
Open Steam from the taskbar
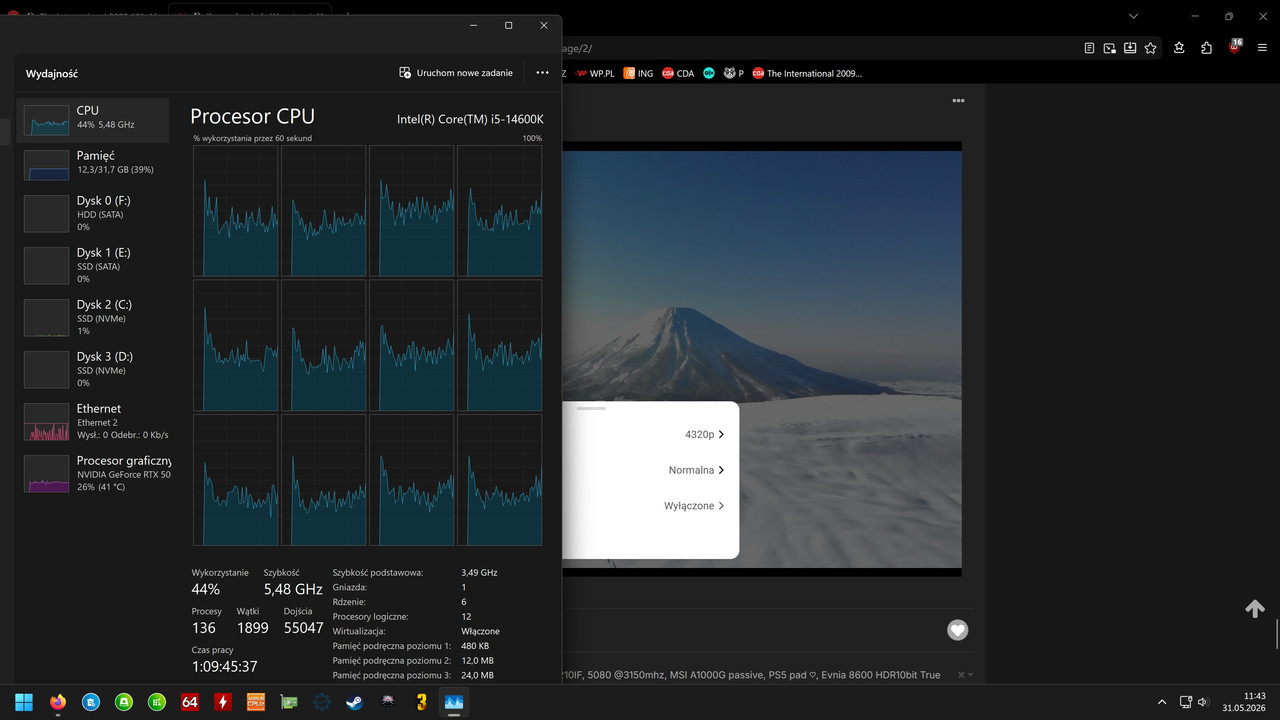coord(355,702)
